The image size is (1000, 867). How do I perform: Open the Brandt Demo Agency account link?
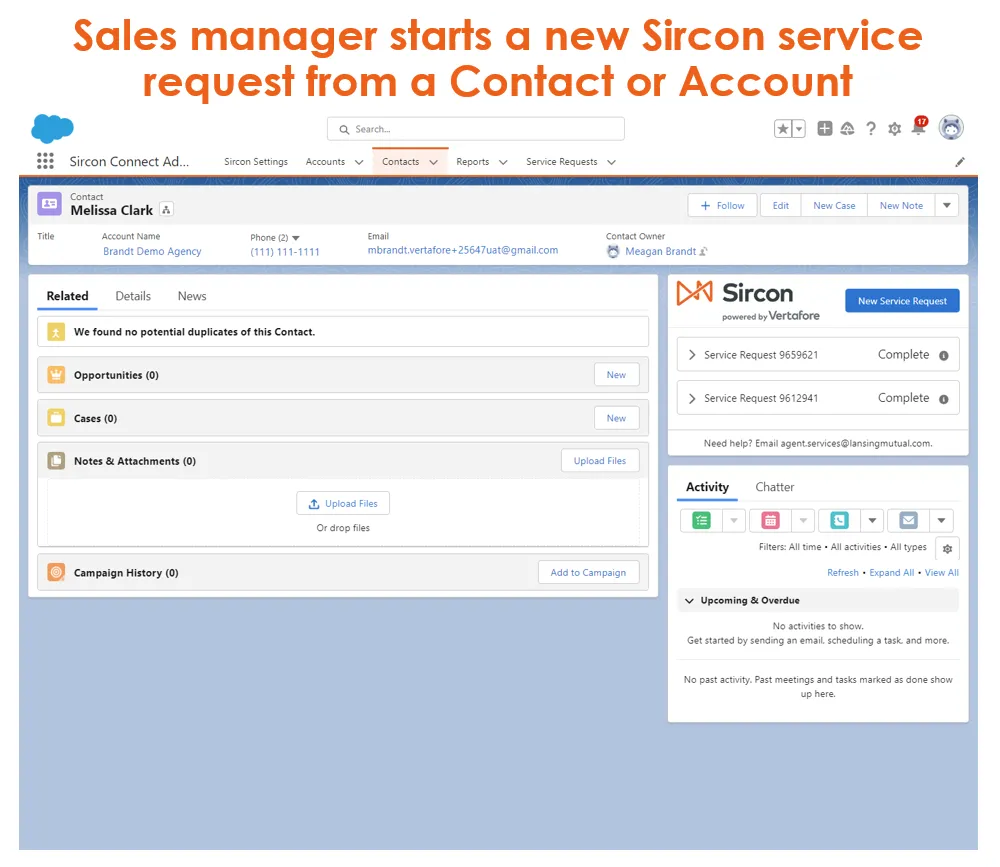[x=152, y=251]
